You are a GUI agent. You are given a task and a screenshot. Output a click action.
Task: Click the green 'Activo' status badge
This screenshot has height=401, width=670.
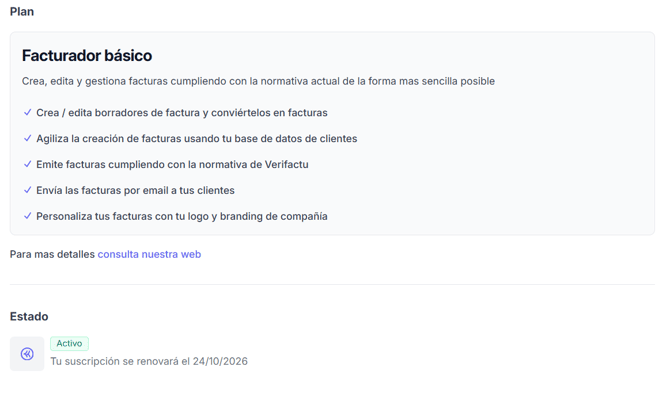(x=69, y=344)
